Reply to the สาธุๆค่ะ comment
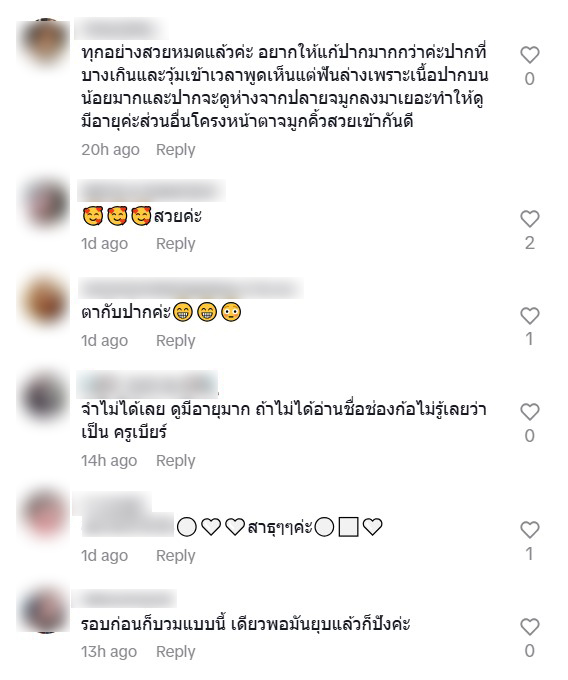 (176, 556)
